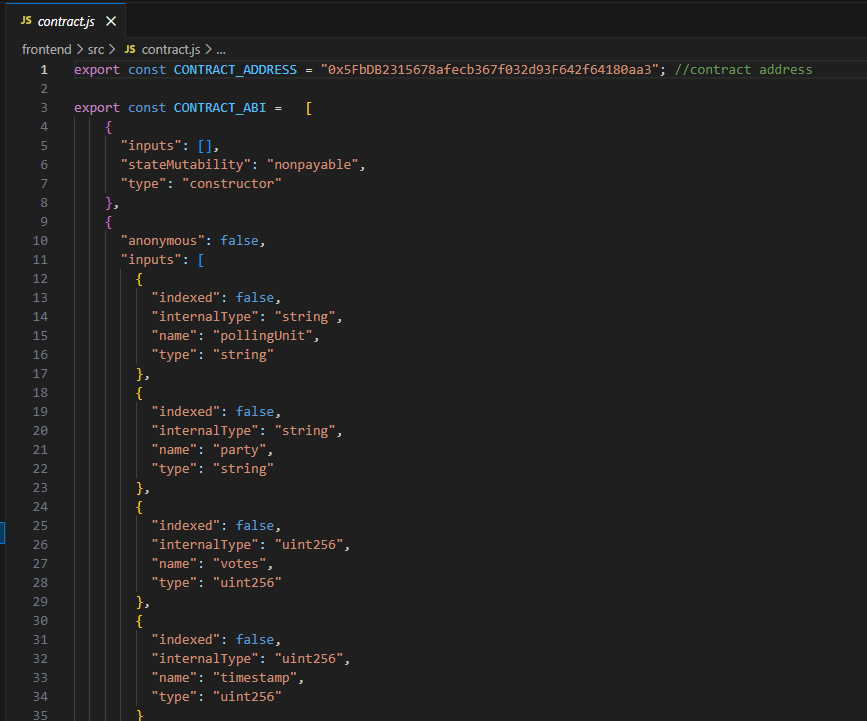Click the CONTRACT_ABI constant name
This screenshot has width=867, height=721.
(x=220, y=108)
